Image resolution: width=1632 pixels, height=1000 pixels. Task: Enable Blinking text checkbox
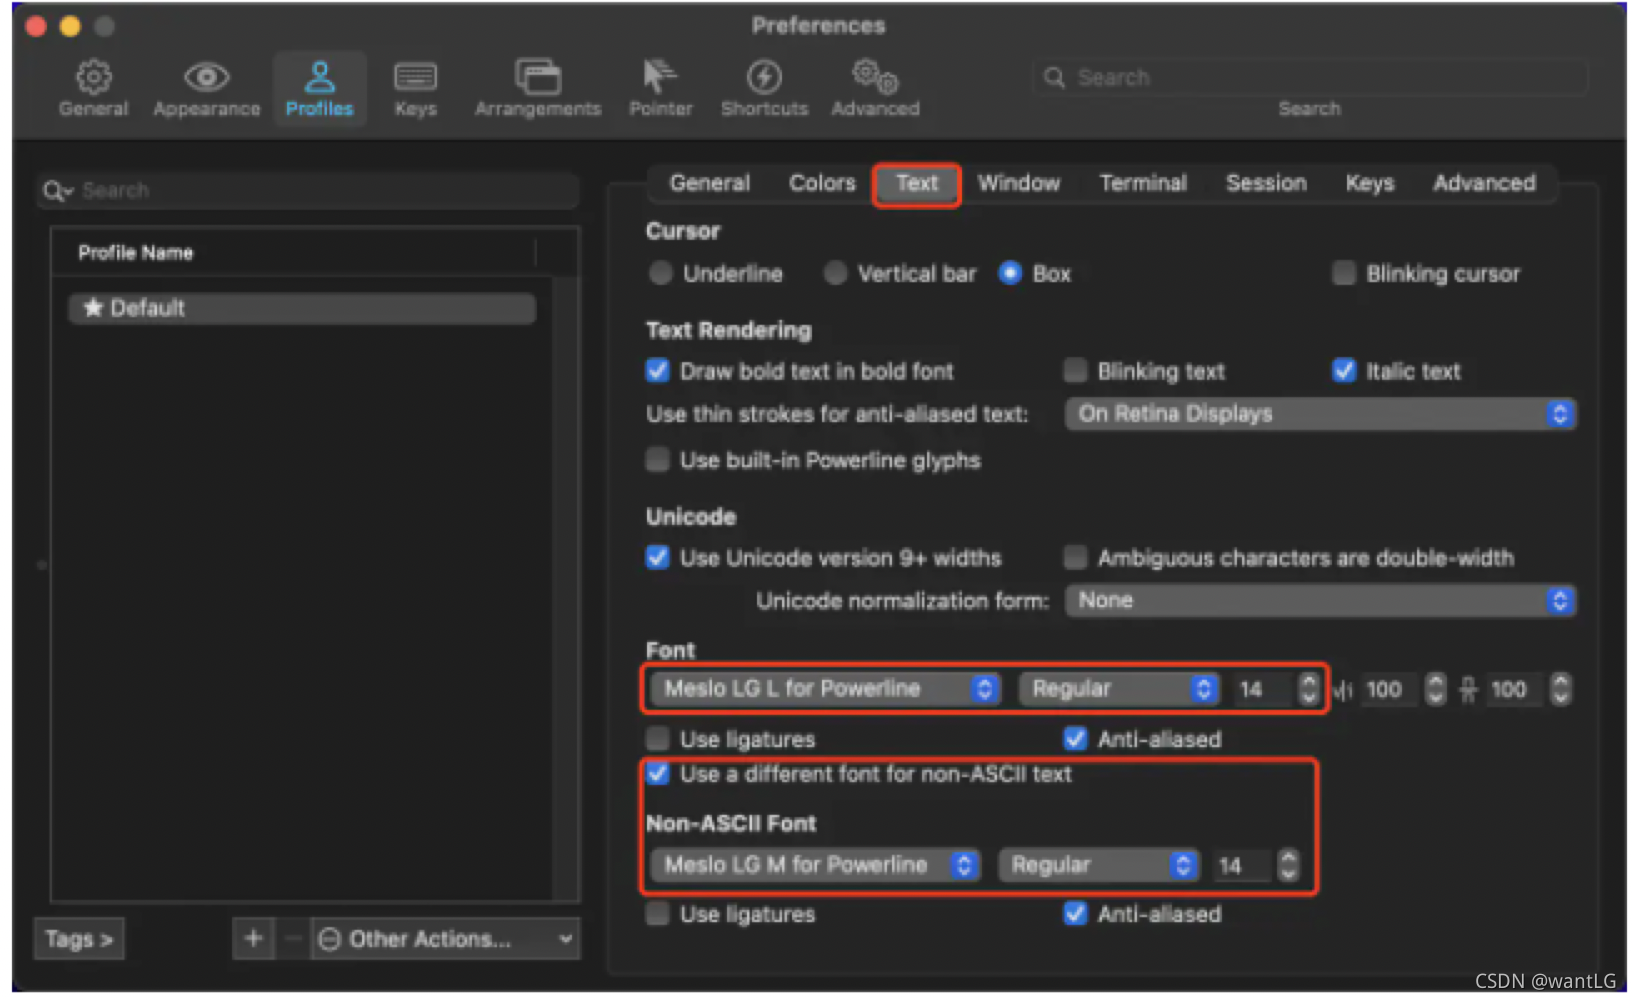tap(1075, 370)
